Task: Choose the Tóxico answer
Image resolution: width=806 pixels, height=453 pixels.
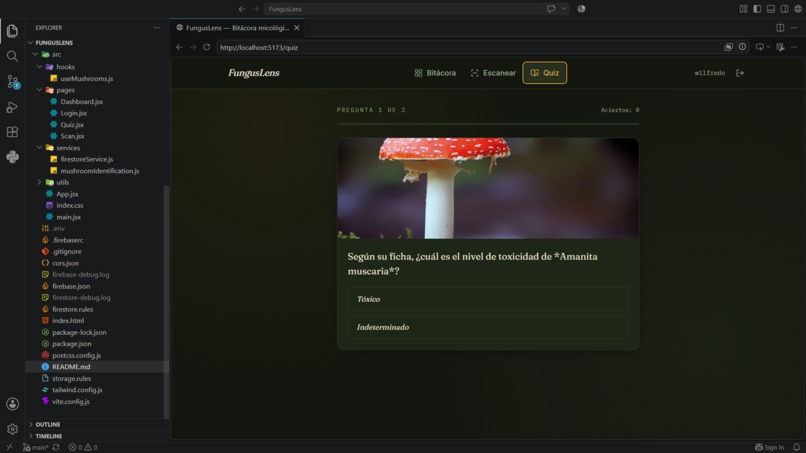Action: pyautogui.click(x=488, y=299)
